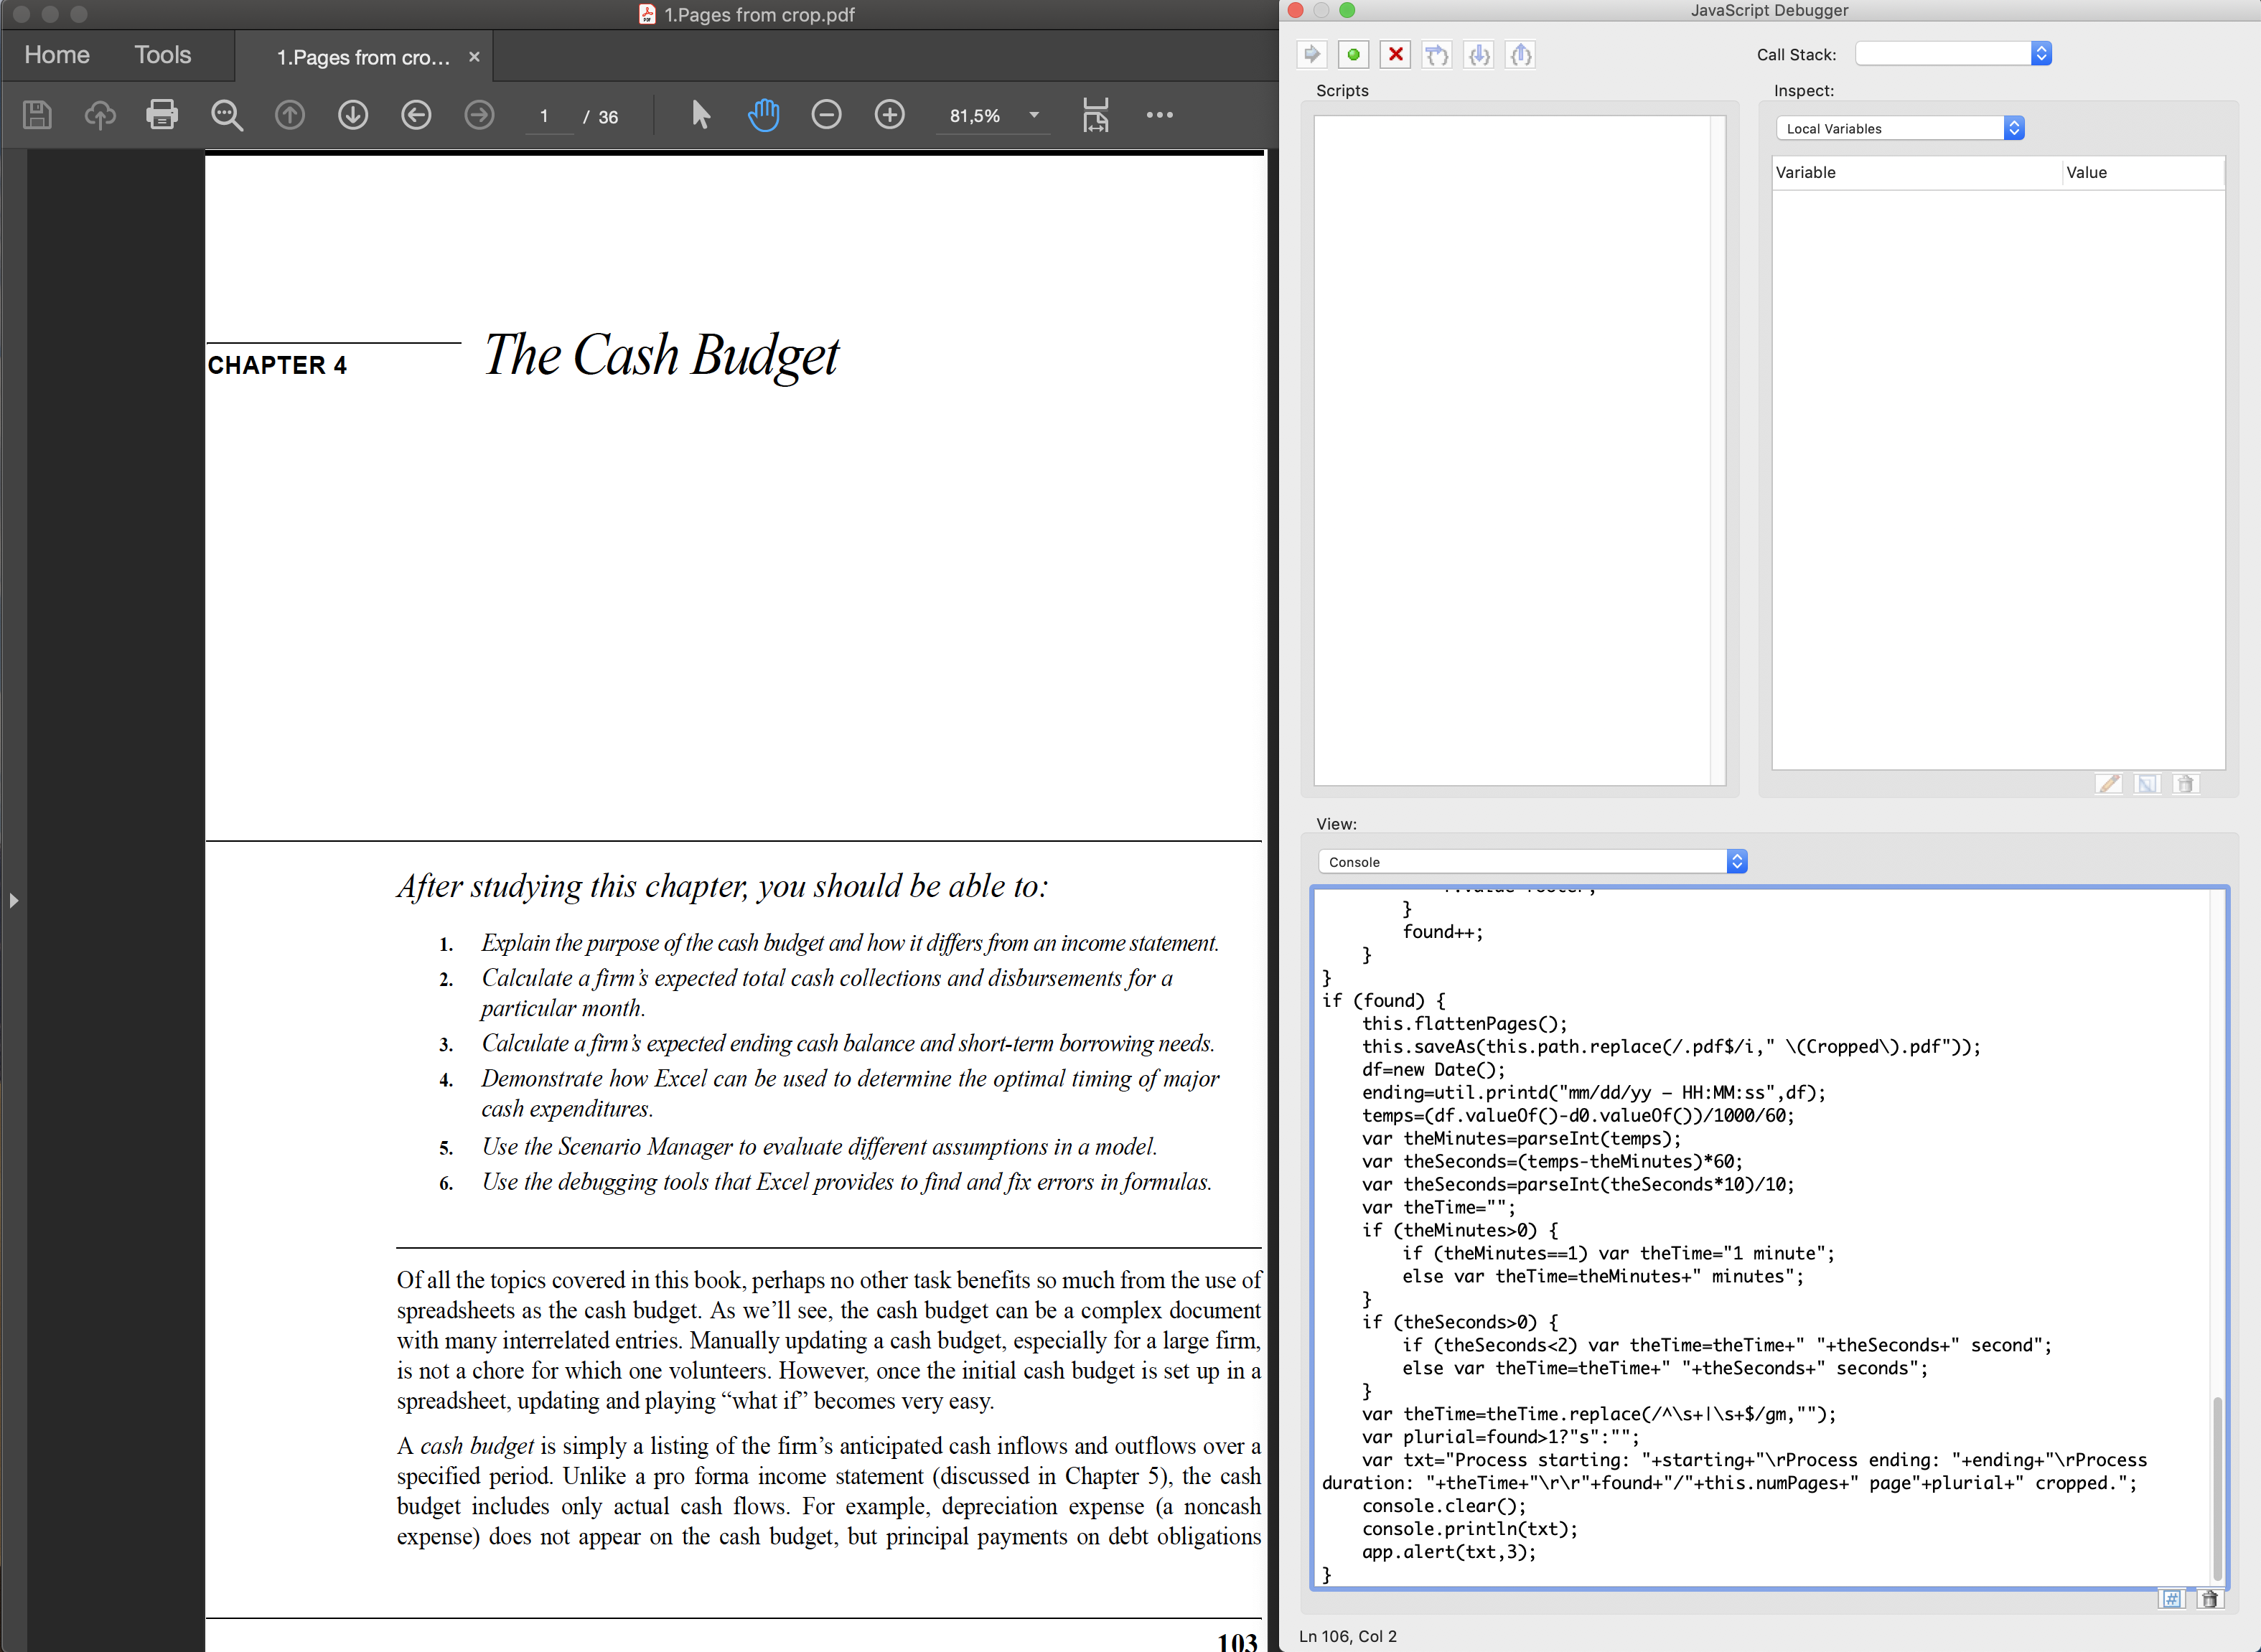Click the page number input field
Screen dimensions: 2261x1652
point(545,116)
